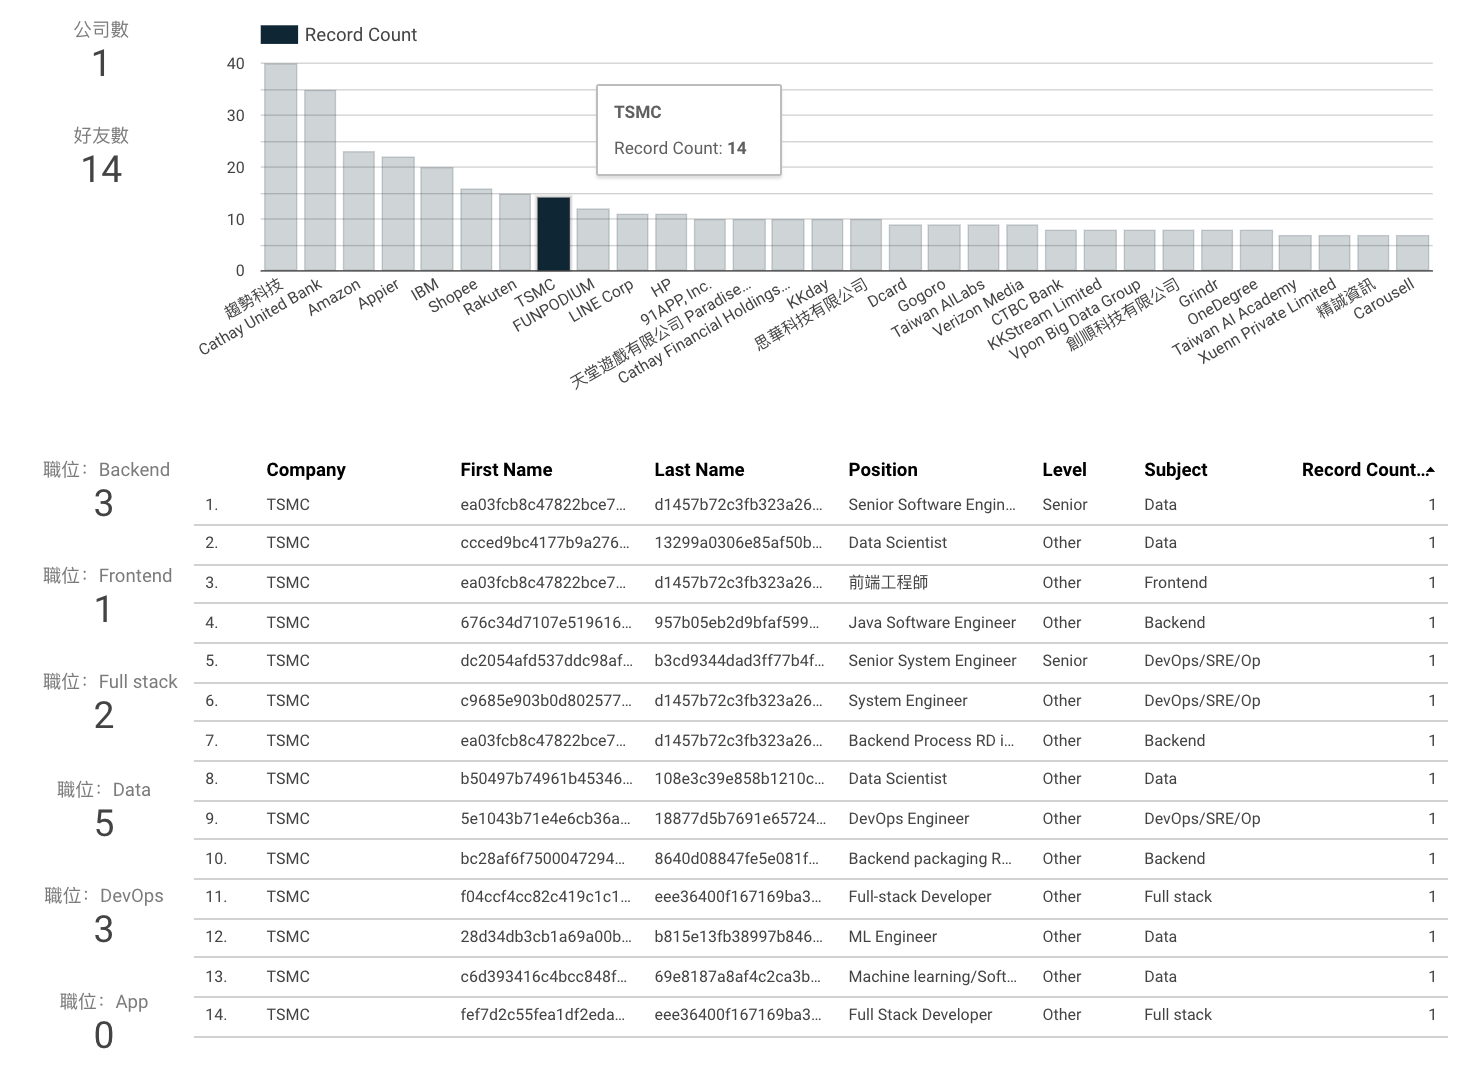Click the System Engineer cell in row 6
Image resolution: width=1480 pixels, height=1078 pixels.
pos(908,701)
